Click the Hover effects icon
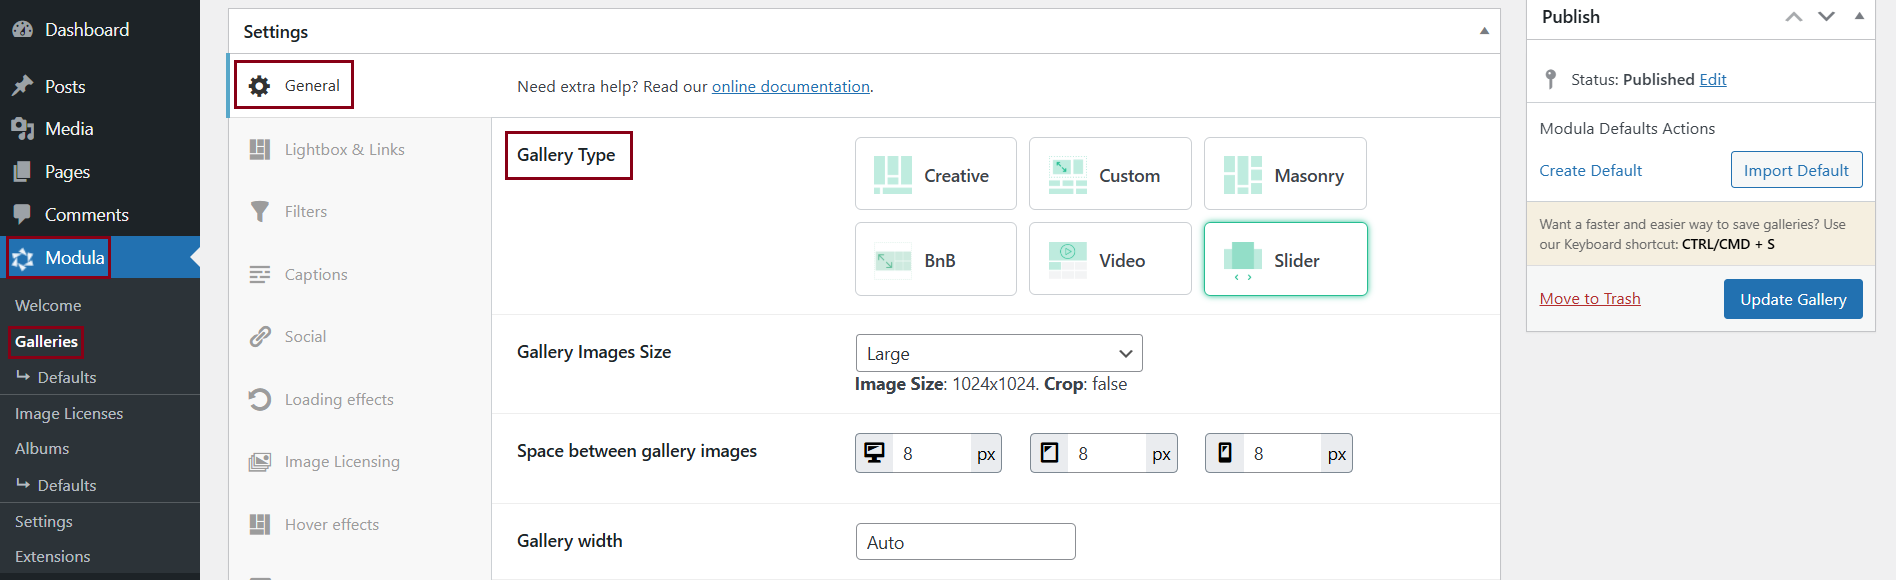 click(x=260, y=524)
